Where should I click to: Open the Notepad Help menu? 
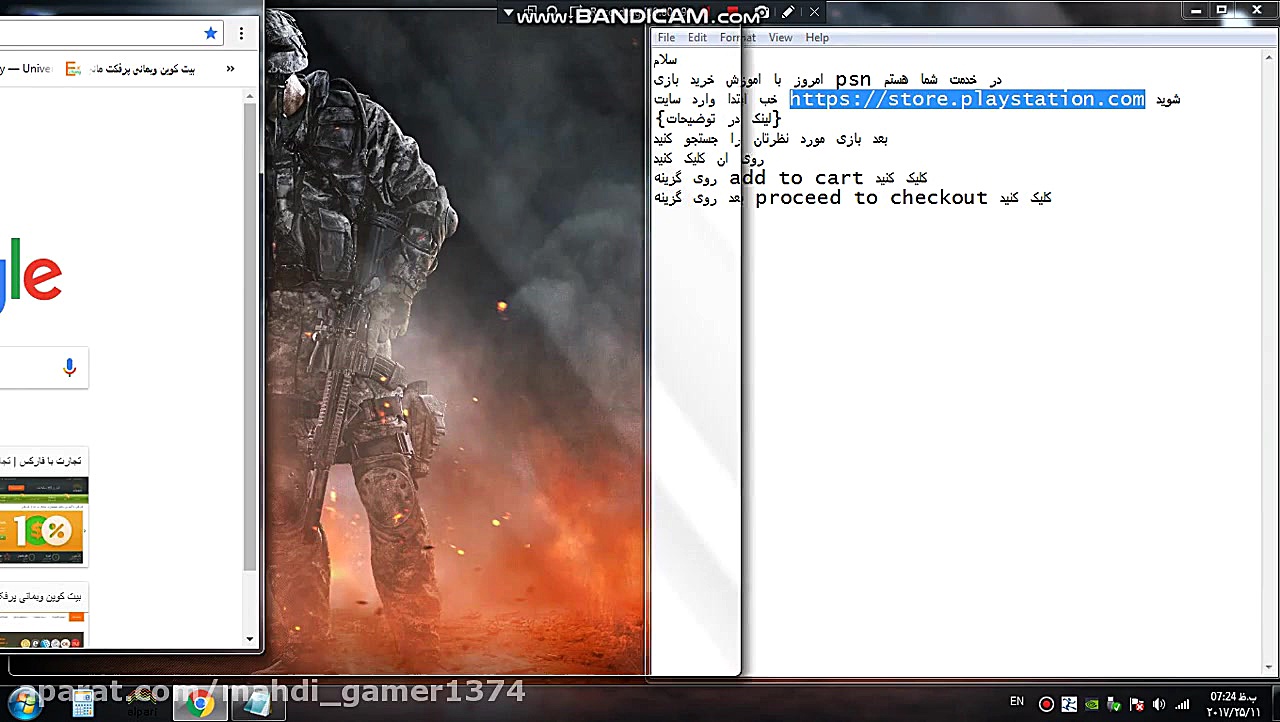click(x=817, y=38)
